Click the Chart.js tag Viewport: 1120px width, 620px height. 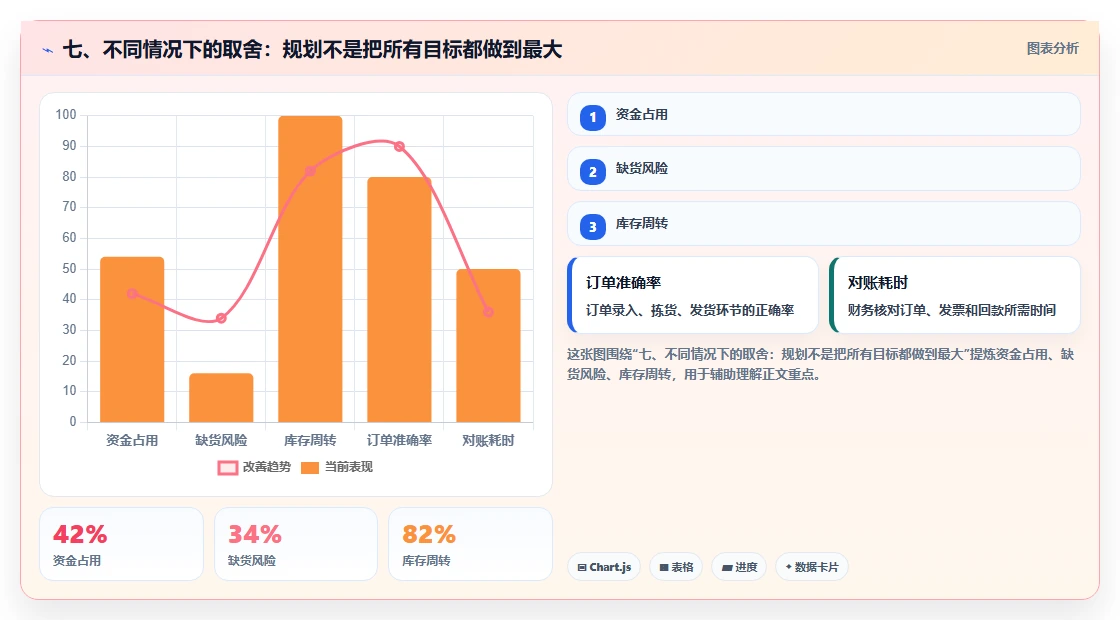point(604,567)
